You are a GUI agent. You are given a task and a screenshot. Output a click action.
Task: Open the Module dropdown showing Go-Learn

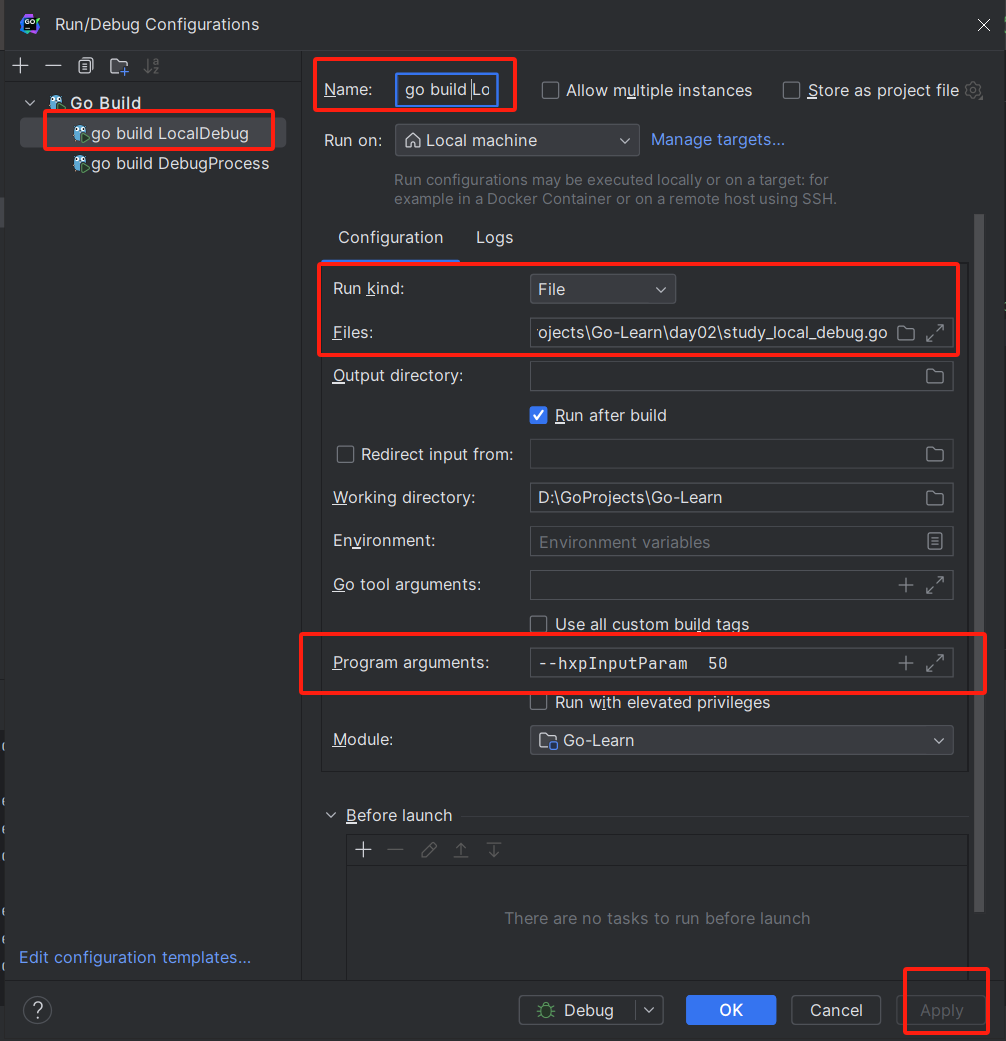tap(740, 740)
